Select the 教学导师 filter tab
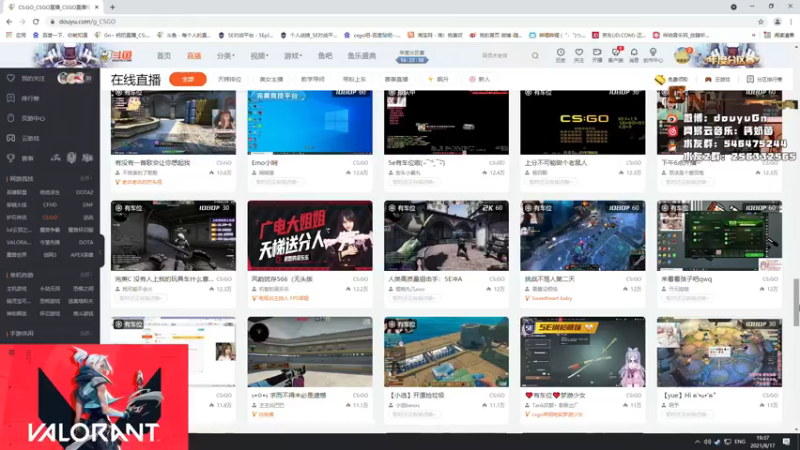The width and height of the screenshot is (800, 450). point(313,79)
